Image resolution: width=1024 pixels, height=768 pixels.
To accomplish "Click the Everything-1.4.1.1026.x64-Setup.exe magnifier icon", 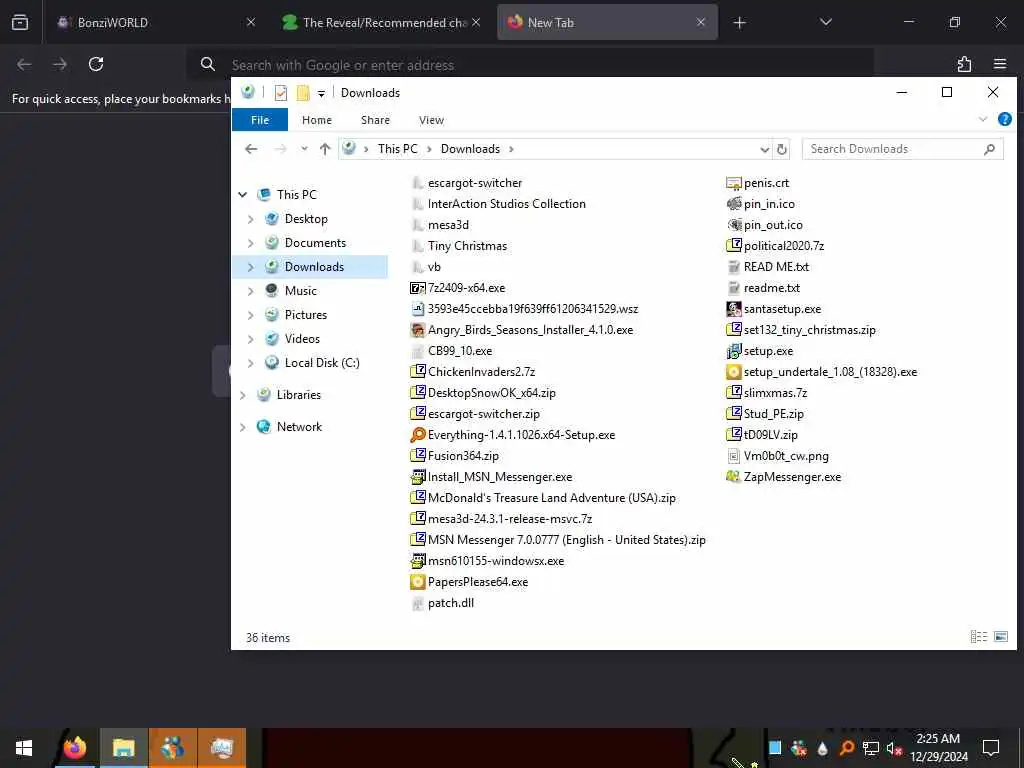I will [418, 435].
